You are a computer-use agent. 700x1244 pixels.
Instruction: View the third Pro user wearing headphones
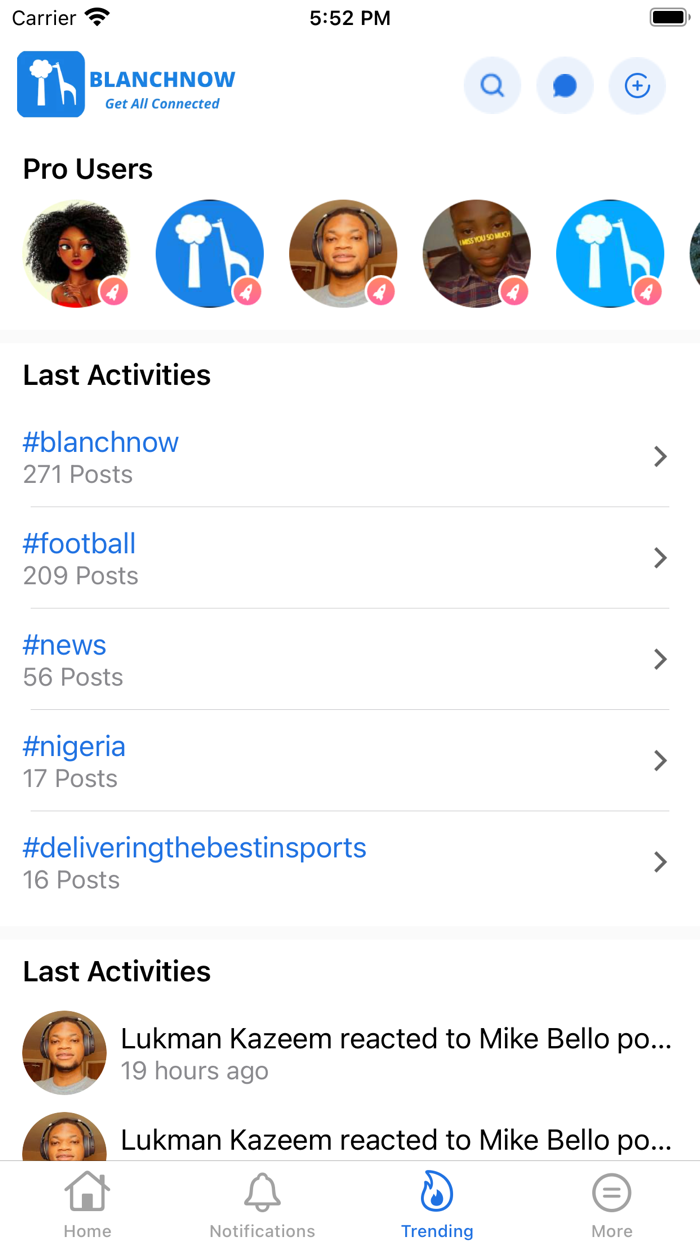coord(343,253)
